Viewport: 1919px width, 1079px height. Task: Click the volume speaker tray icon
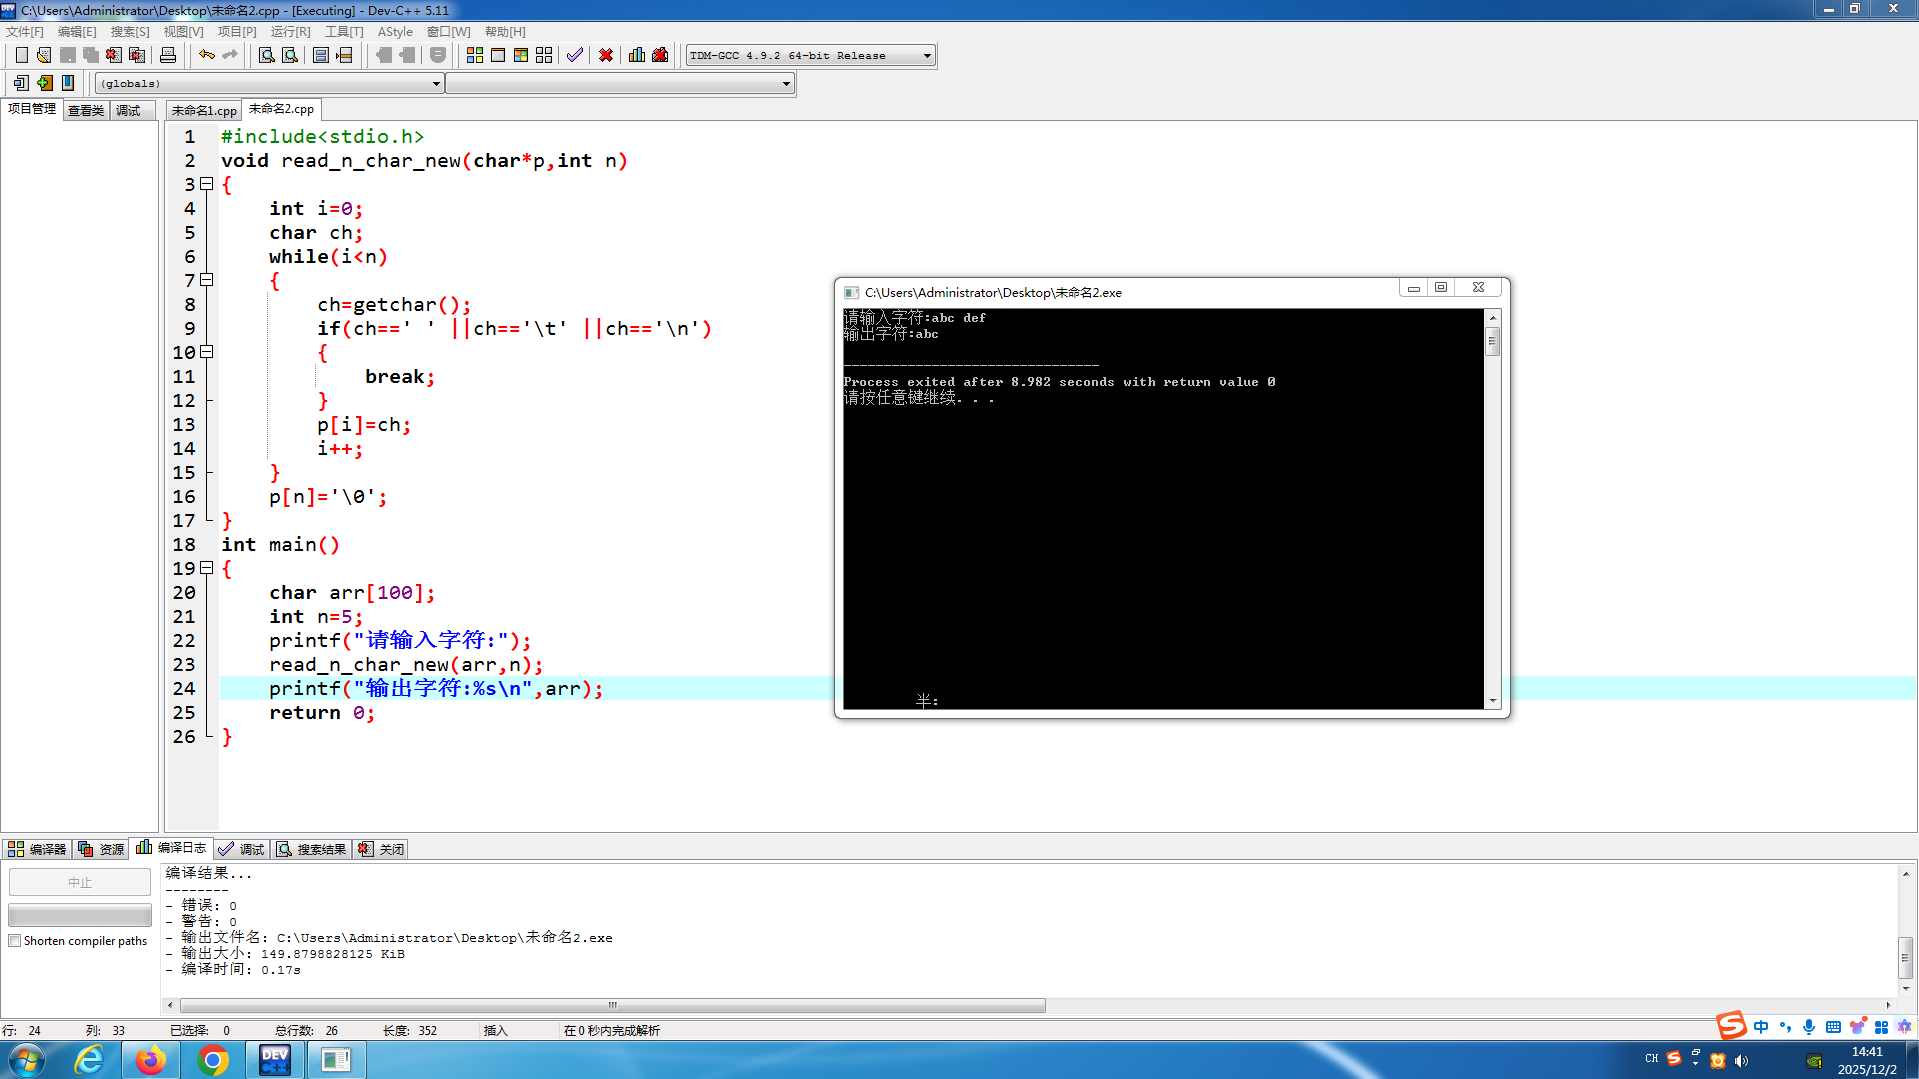tap(1742, 1061)
